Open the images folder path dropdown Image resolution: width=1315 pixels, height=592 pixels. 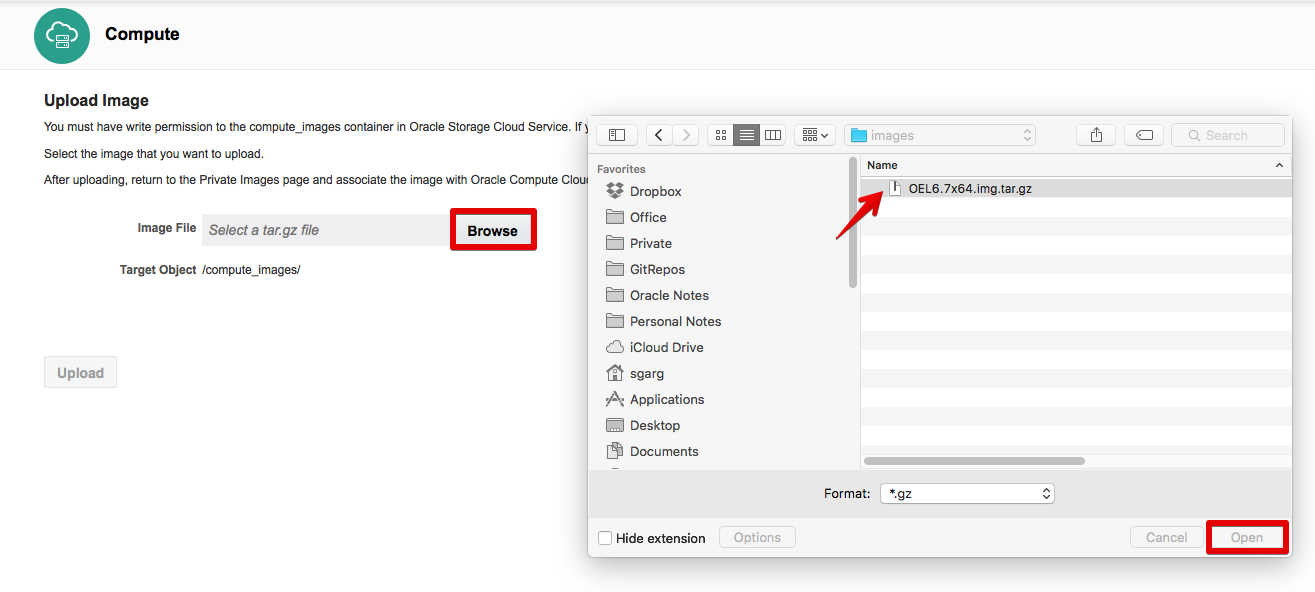click(x=940, y=134)
